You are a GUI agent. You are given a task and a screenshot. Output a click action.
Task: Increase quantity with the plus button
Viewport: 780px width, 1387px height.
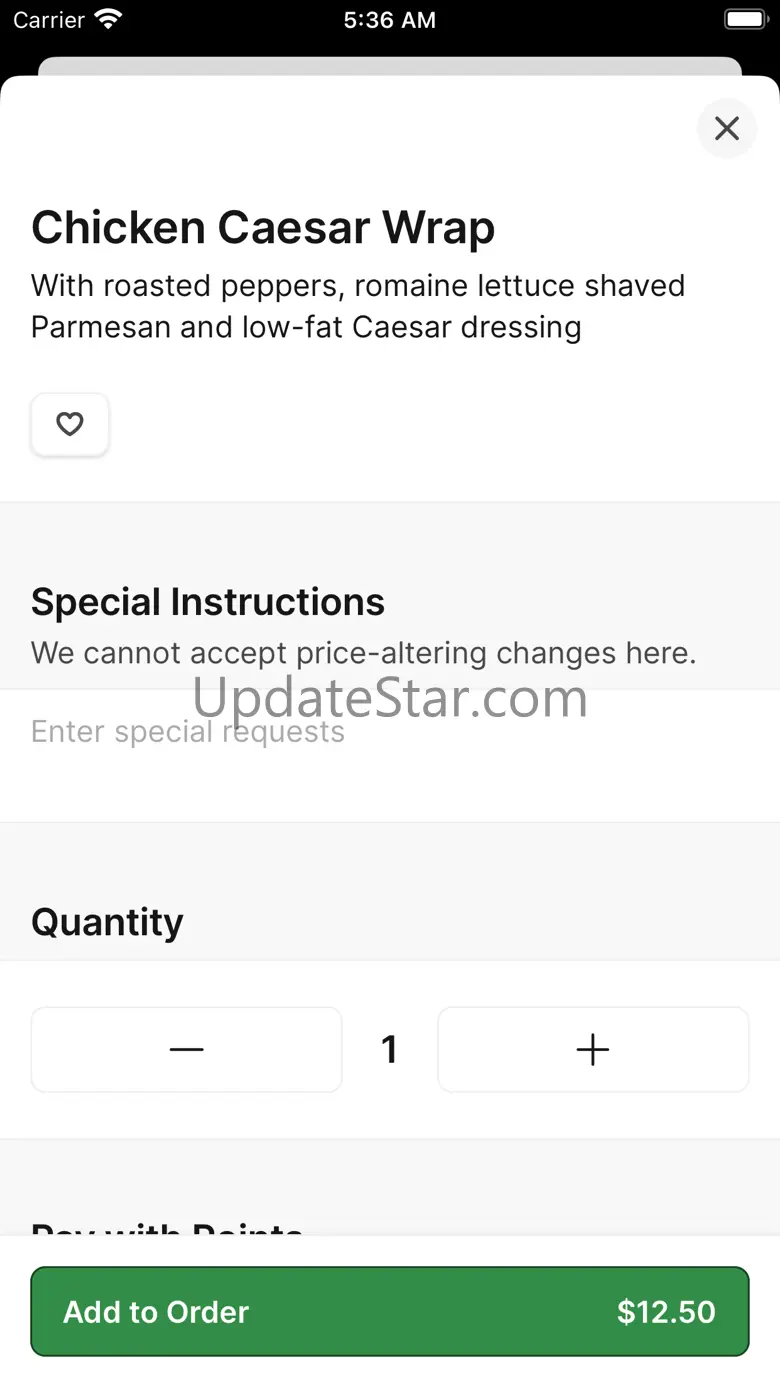tap(593, 1049)
